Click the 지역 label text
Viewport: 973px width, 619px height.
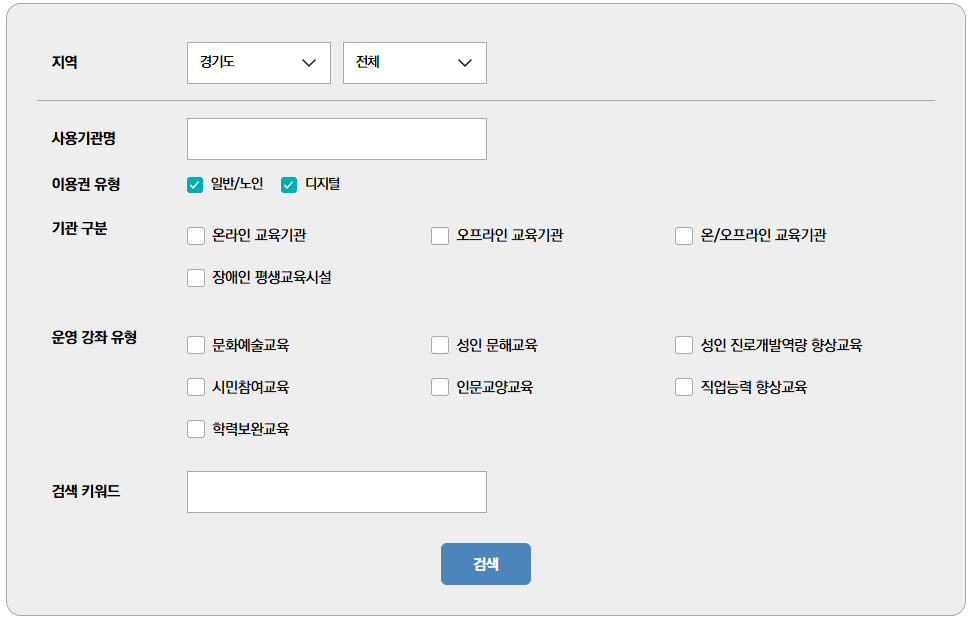point(65,62)
